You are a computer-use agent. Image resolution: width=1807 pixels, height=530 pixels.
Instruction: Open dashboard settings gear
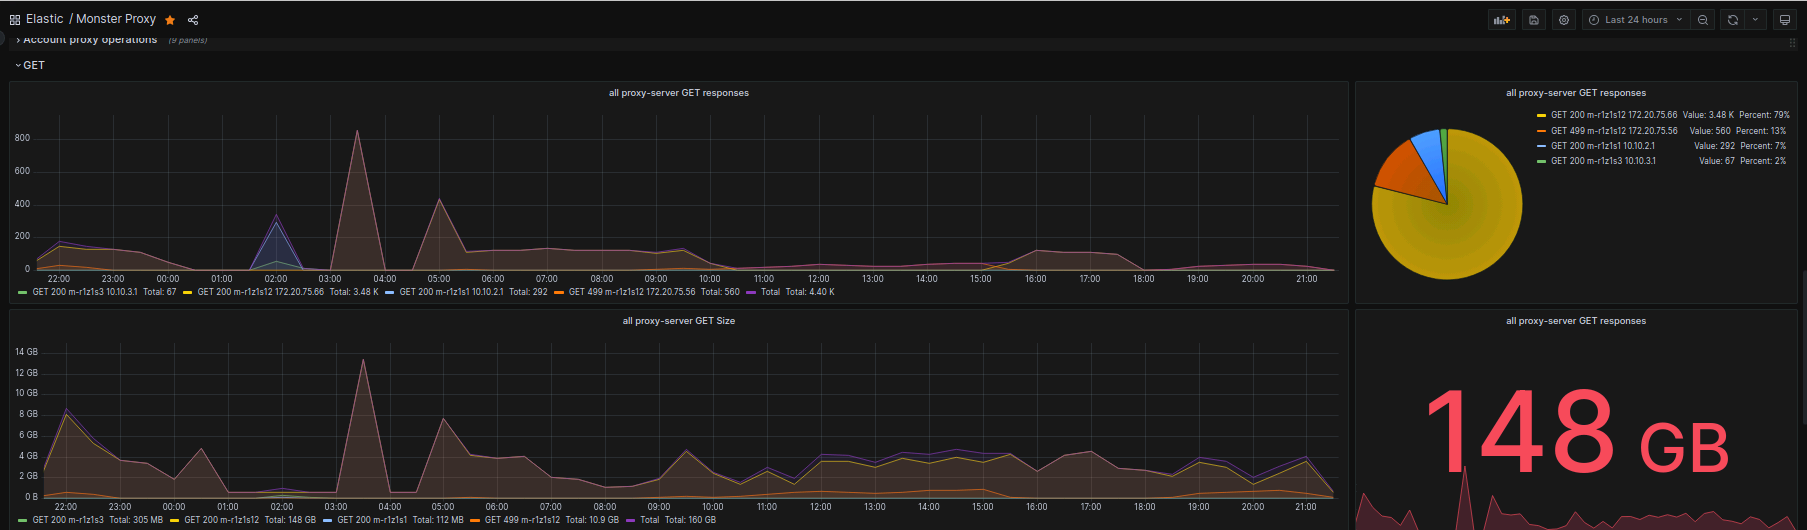1564,20
